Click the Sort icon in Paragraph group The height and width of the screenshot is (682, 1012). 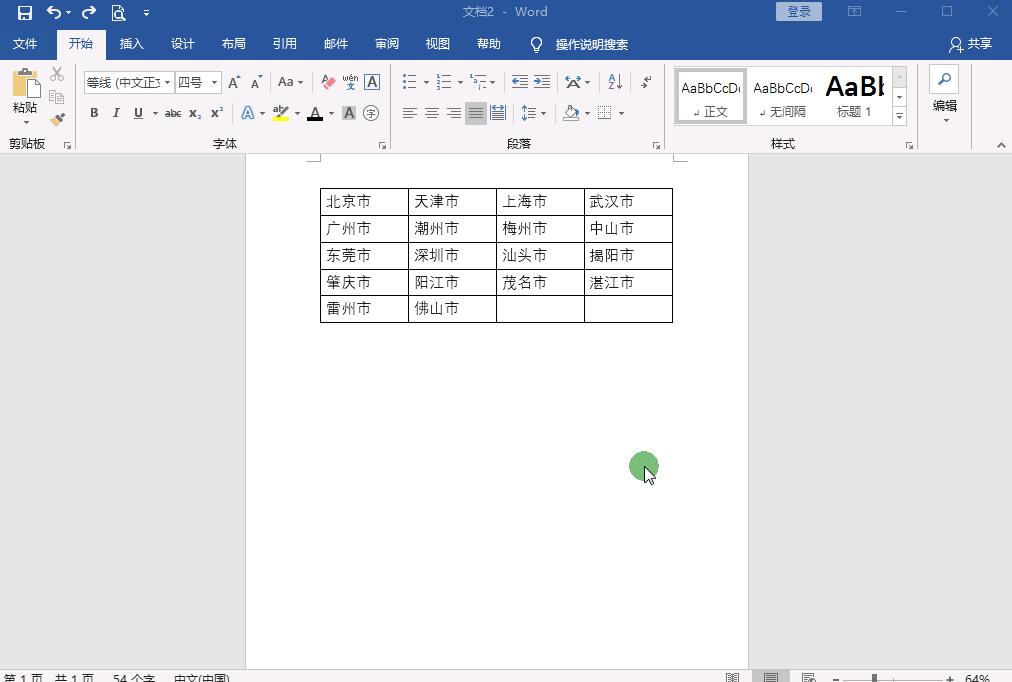coord(613,82)
